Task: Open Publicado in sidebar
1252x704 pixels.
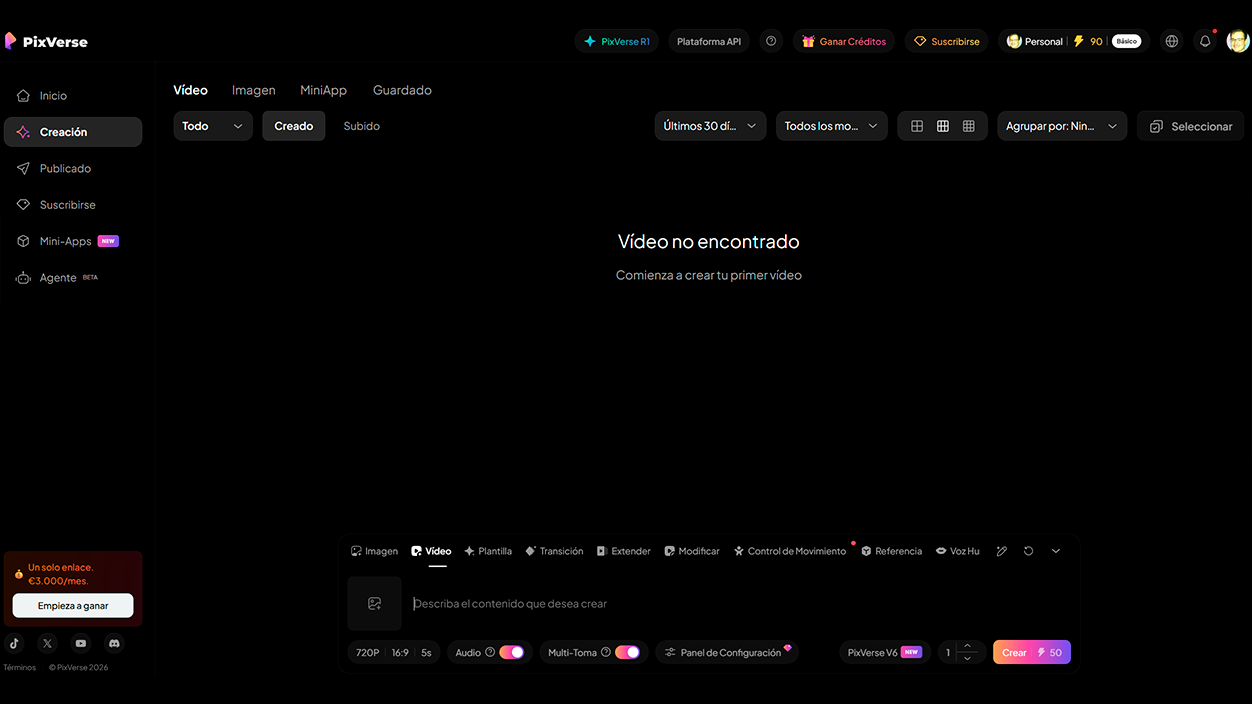Action: click(73, 168)
